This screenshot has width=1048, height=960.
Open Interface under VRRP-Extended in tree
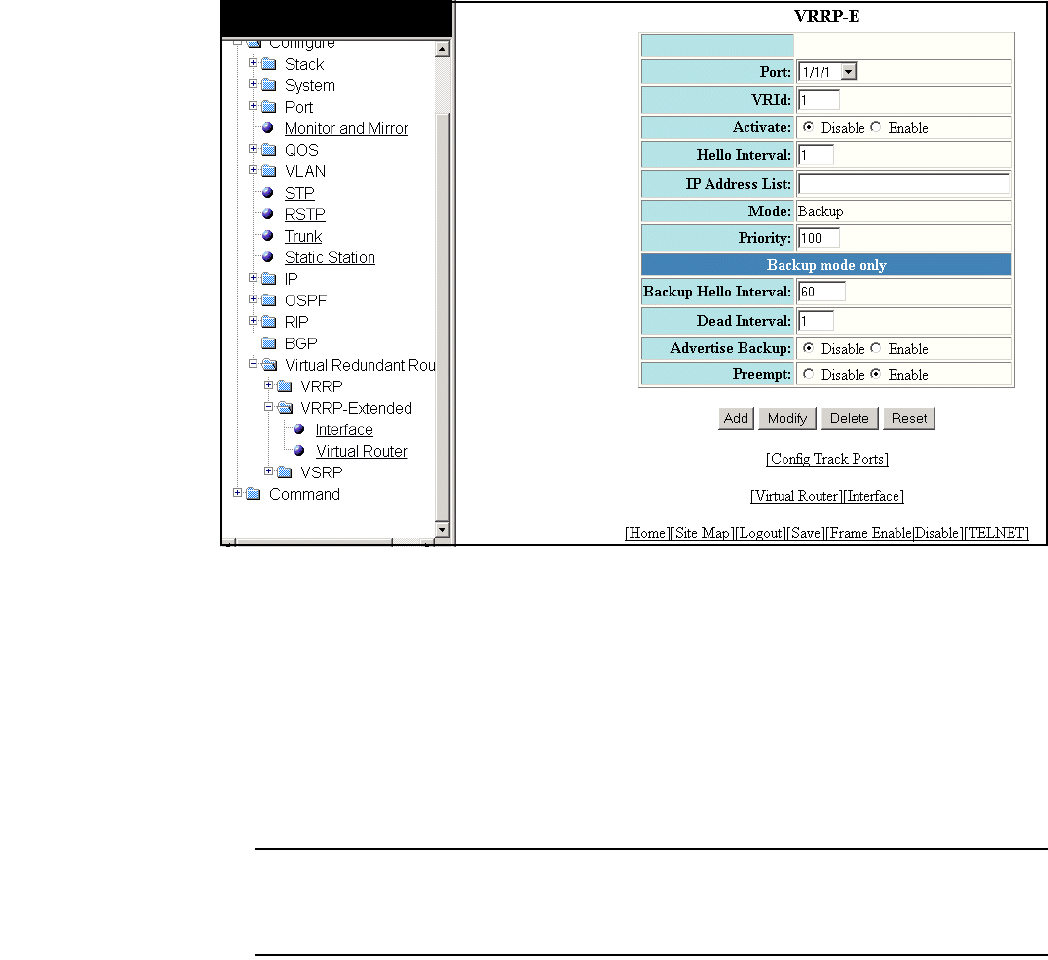tap(344, 430)
